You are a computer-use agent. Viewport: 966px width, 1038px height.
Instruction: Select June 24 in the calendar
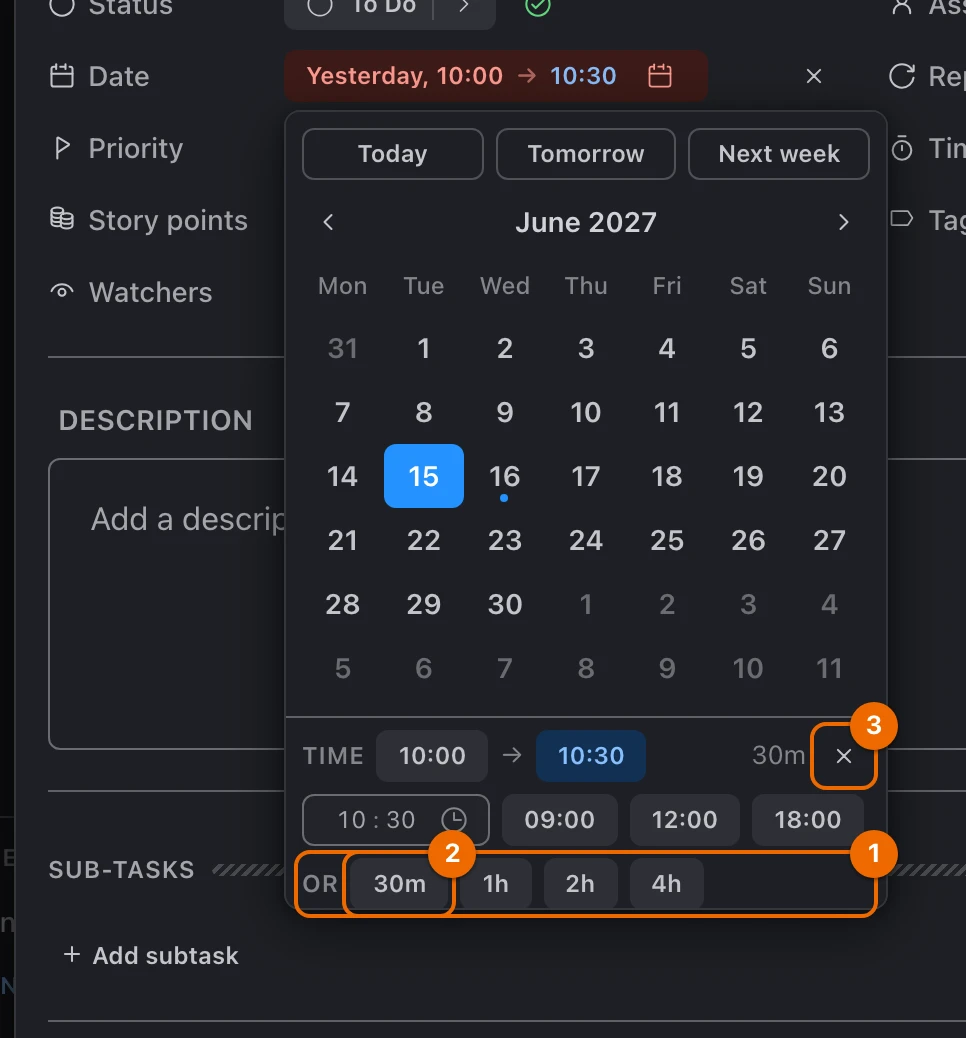tap(586, 540)
